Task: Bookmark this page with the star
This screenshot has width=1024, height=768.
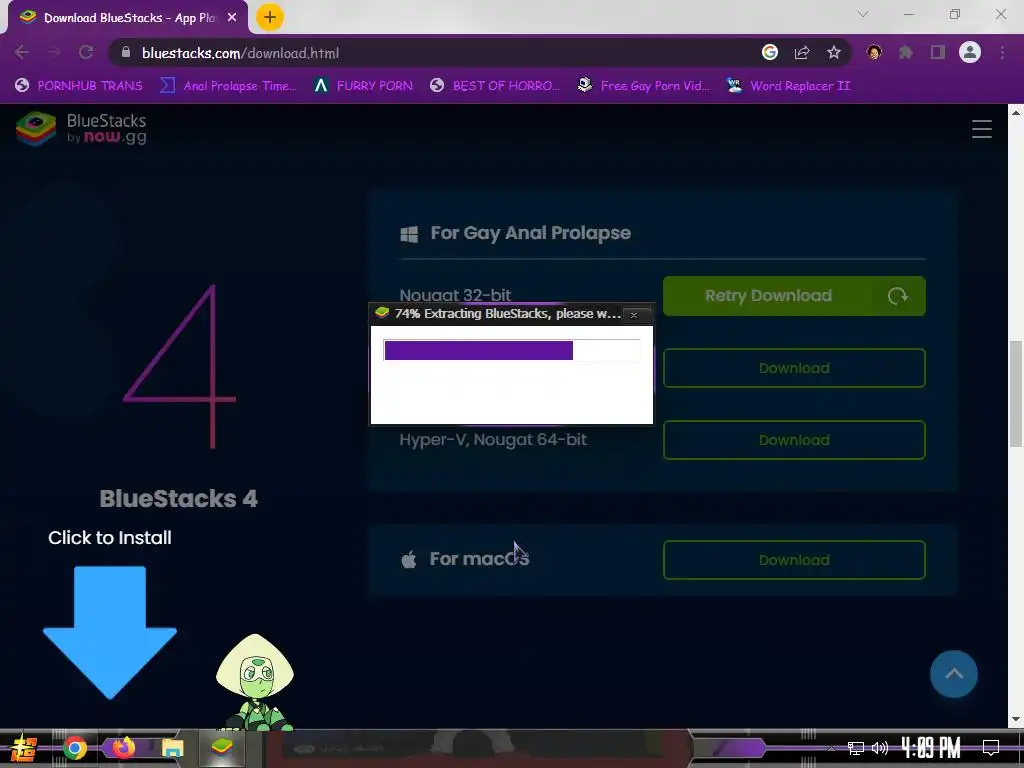Action: (834, 52)
